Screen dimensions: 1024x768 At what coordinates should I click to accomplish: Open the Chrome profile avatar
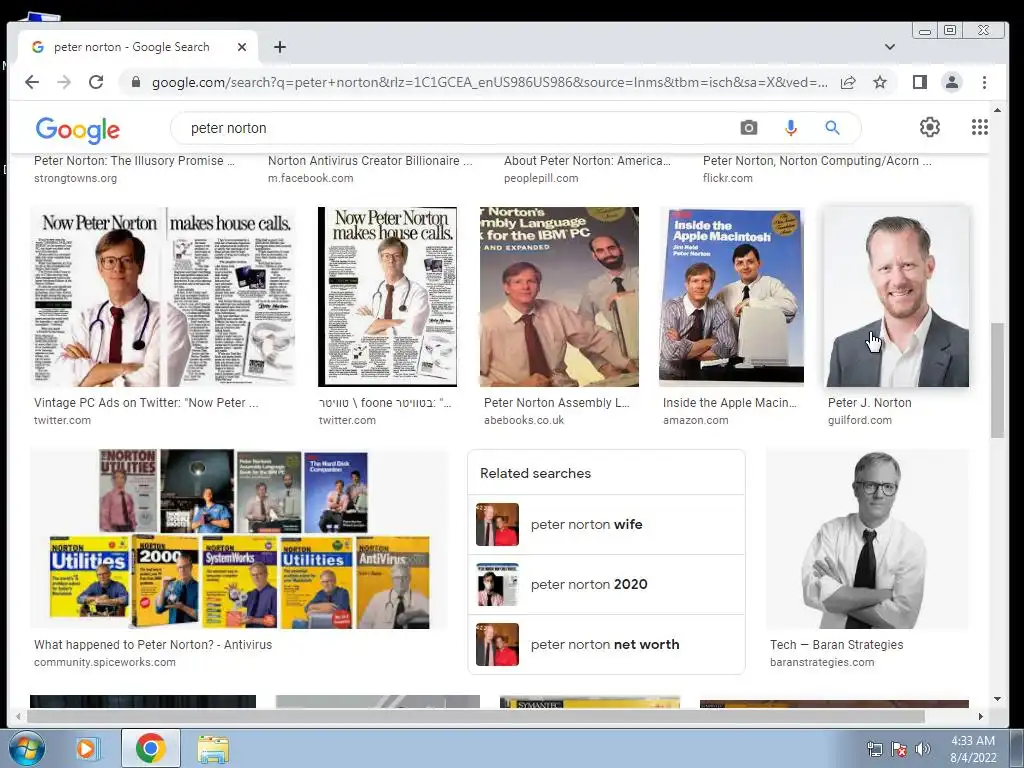(x=952, y=82)
